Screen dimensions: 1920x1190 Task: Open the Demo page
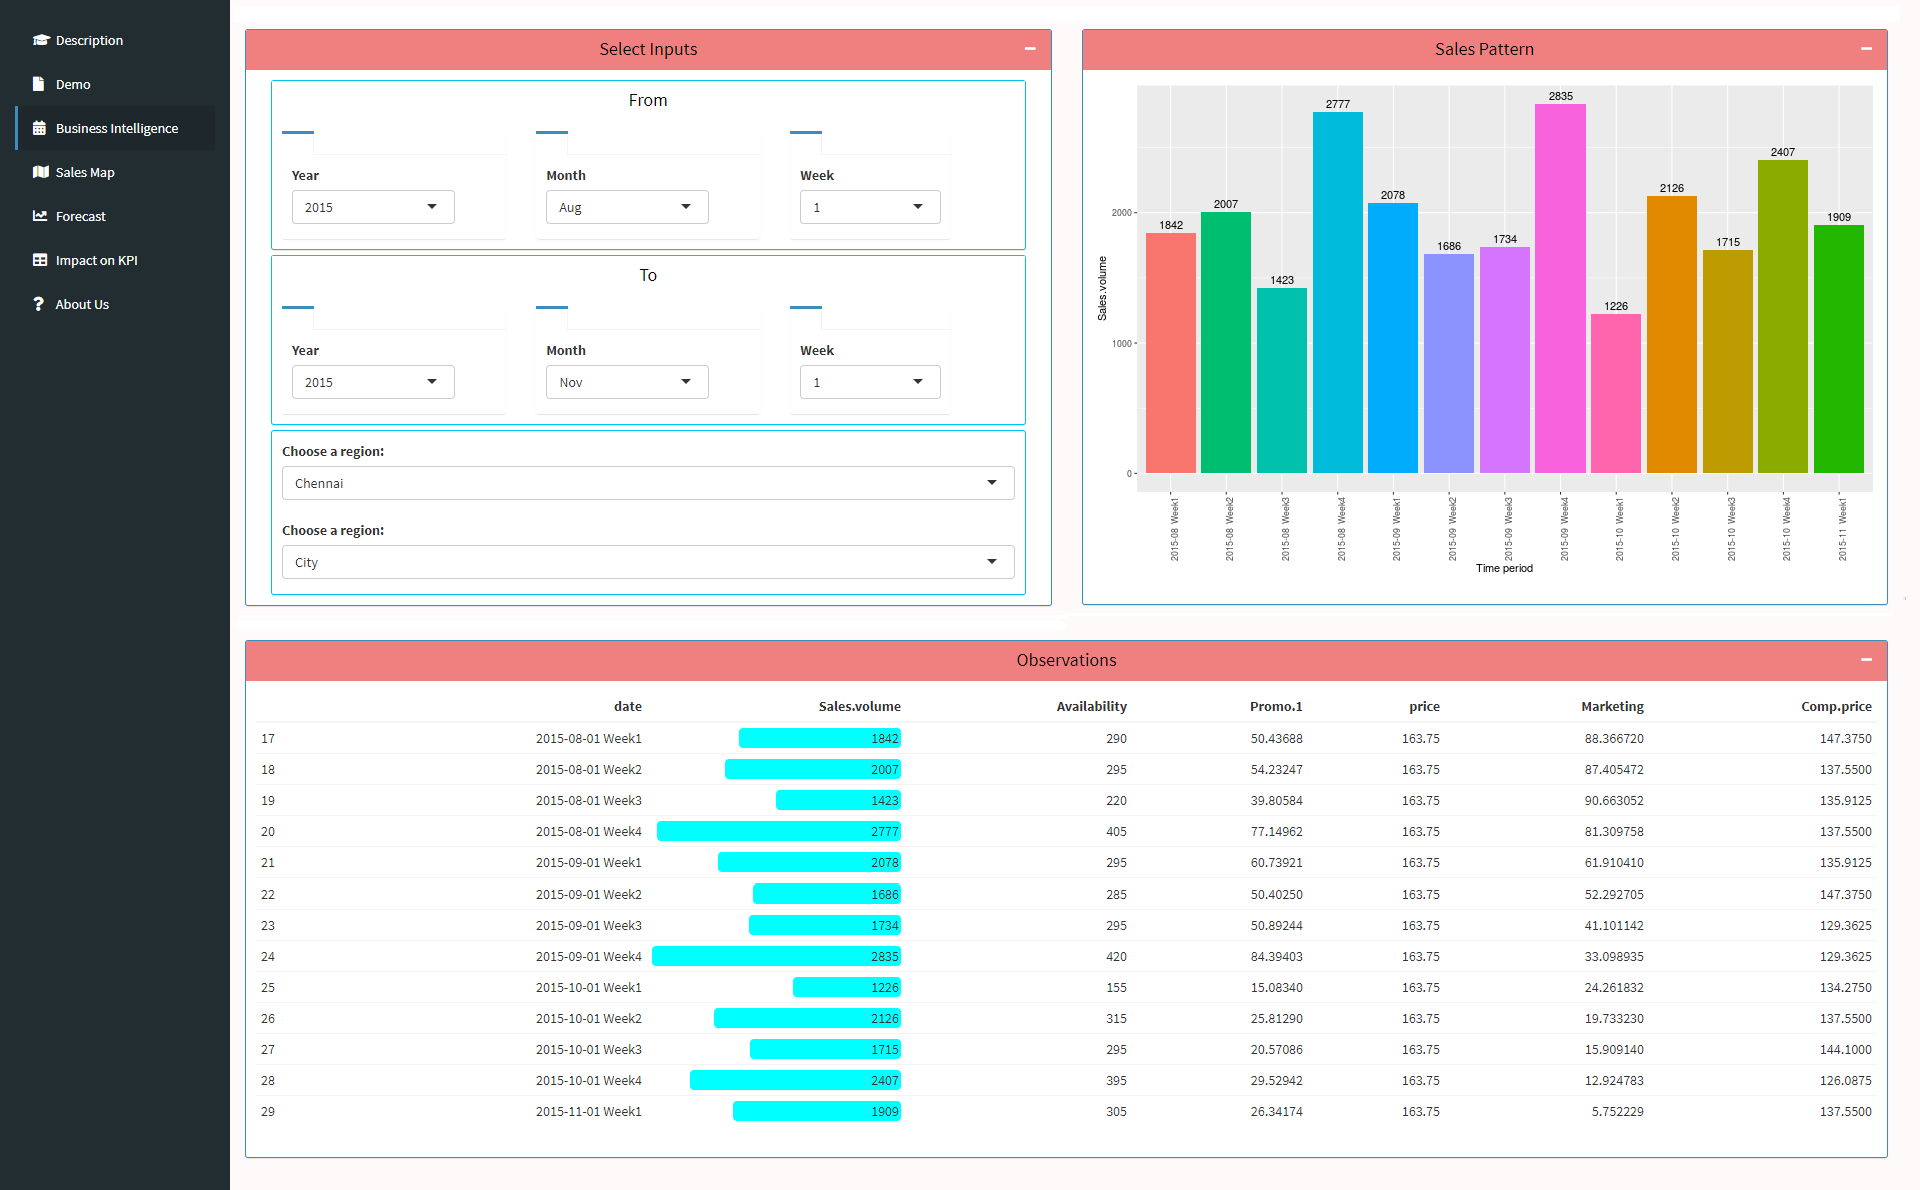[115, 84]
